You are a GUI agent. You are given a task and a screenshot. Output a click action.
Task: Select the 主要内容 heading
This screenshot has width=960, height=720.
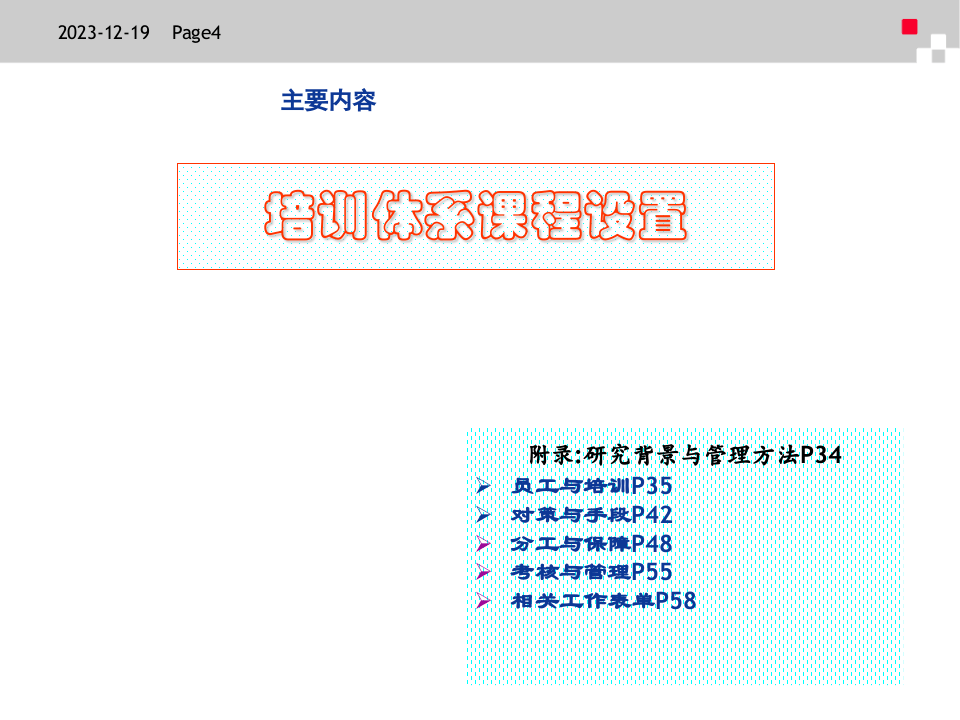click(x=328, y=100)
